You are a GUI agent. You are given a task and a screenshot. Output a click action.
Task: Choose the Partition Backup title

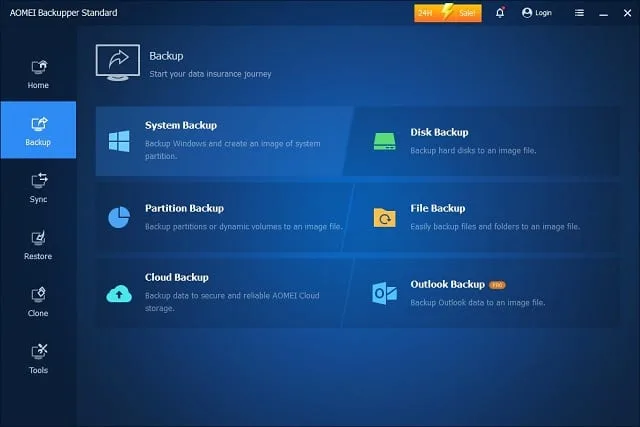(184, 208)
